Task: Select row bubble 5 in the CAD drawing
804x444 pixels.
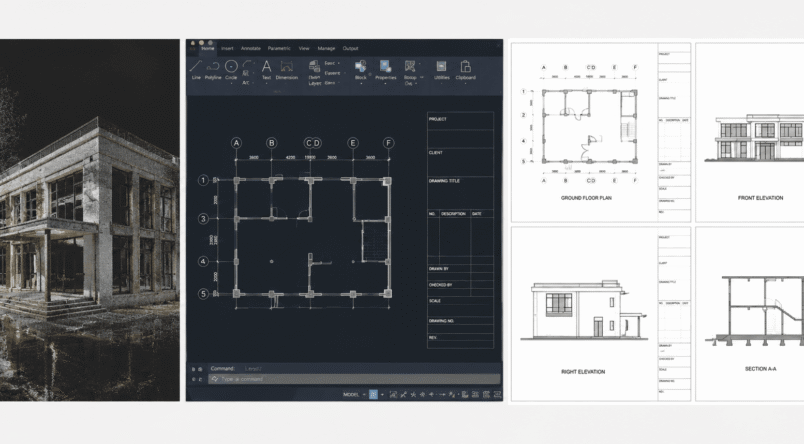Action: [203, 294]
